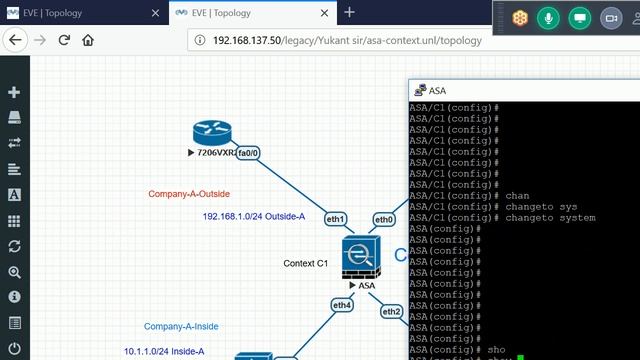Close the first EVE | Topology tab
Image resolution: width=640 pixels, height=360 pixels.
click(156, 13)
